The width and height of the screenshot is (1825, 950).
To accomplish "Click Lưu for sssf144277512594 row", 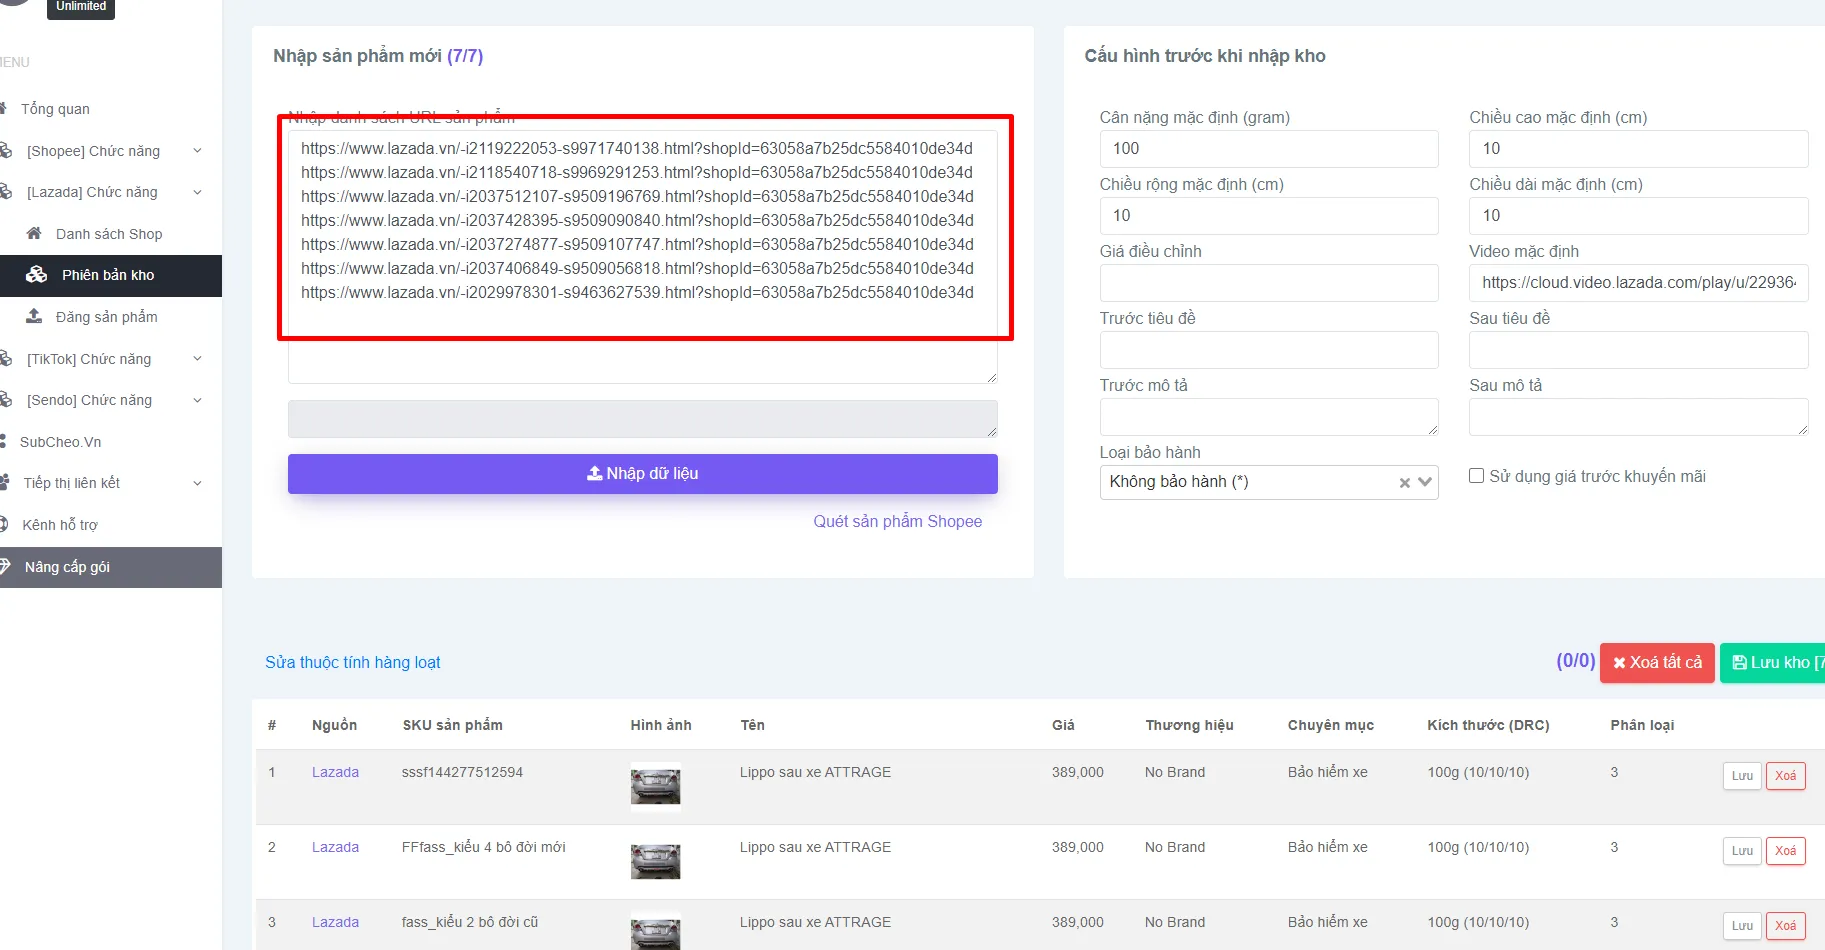I will tap(1742, 776).
